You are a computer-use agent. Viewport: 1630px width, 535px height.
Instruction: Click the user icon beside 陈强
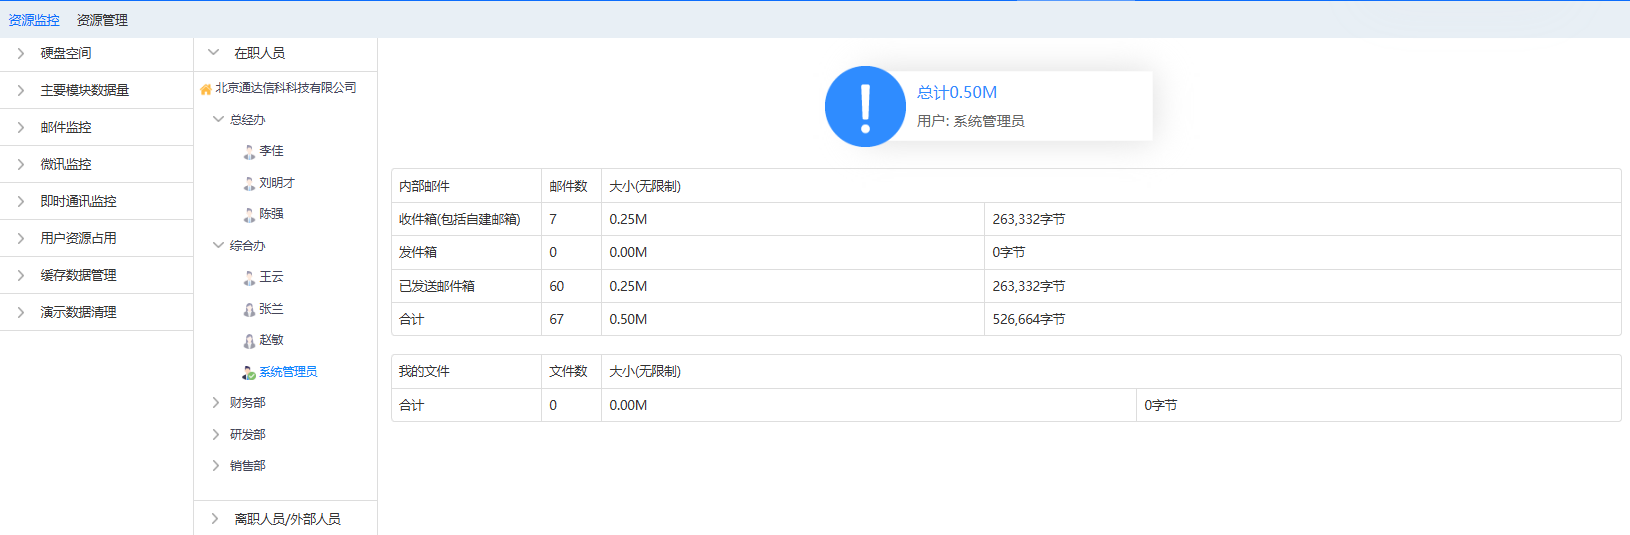tap(249, 215)
